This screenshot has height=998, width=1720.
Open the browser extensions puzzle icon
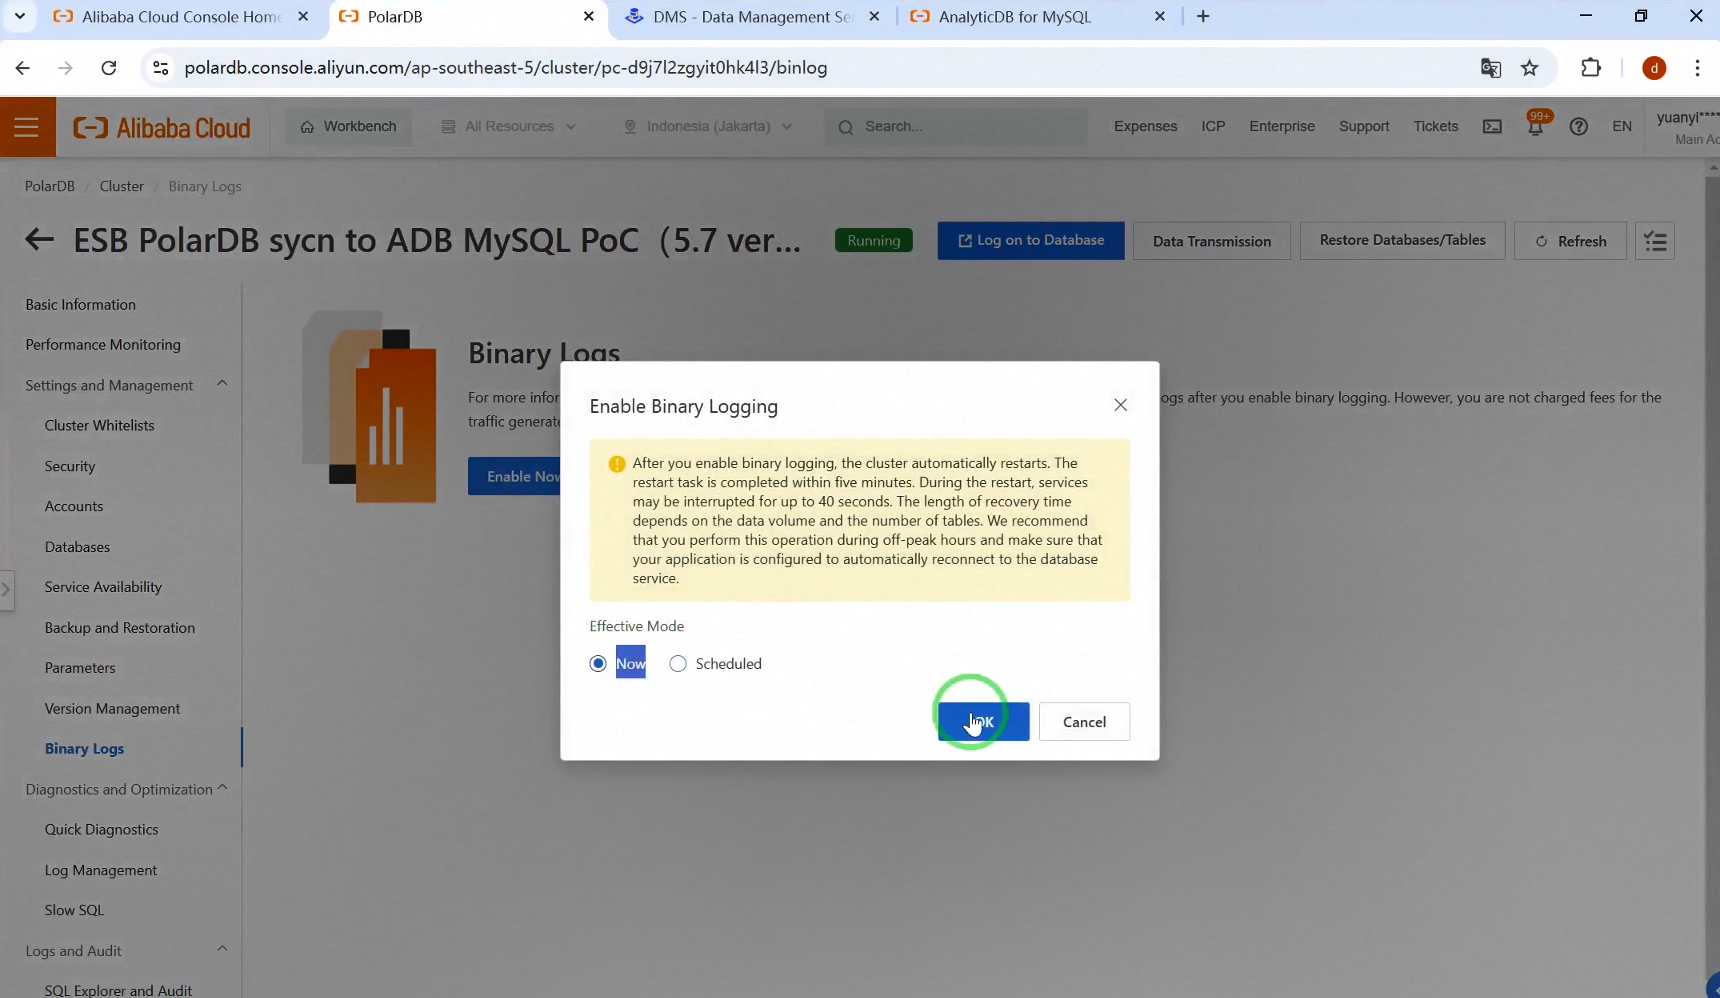point(1591,68)
